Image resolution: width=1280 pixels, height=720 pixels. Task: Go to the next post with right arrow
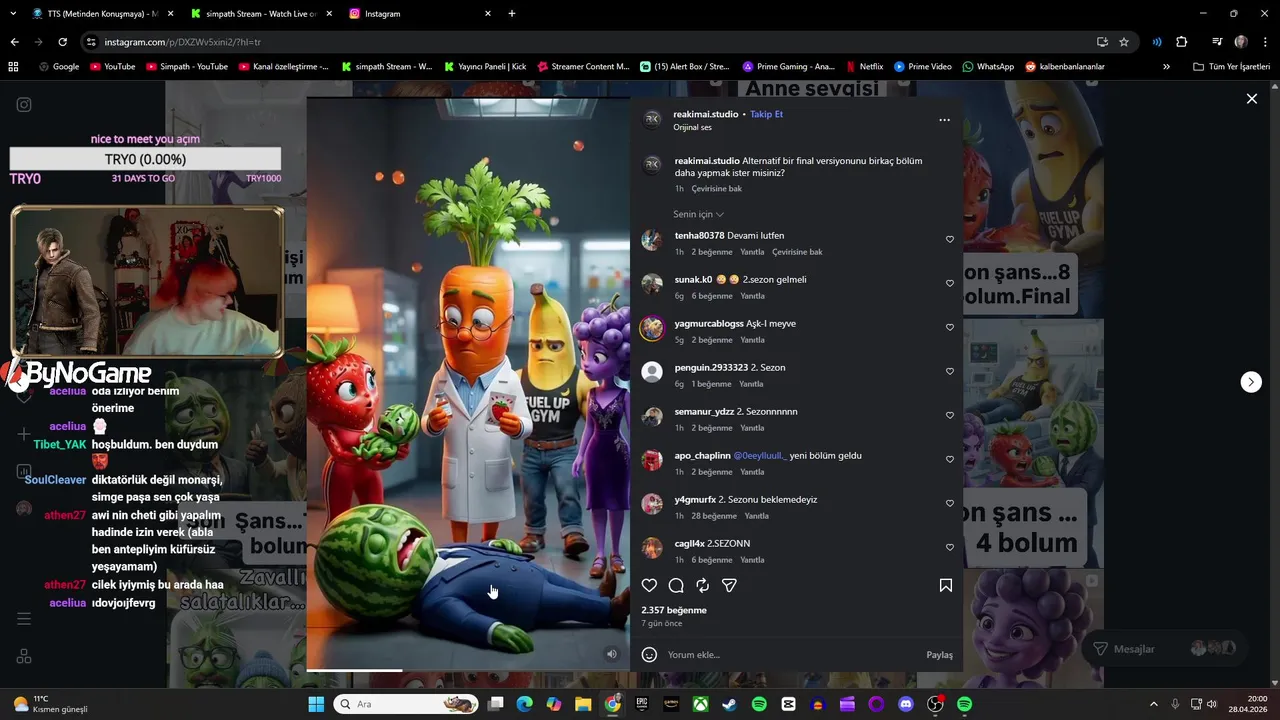1251,382
